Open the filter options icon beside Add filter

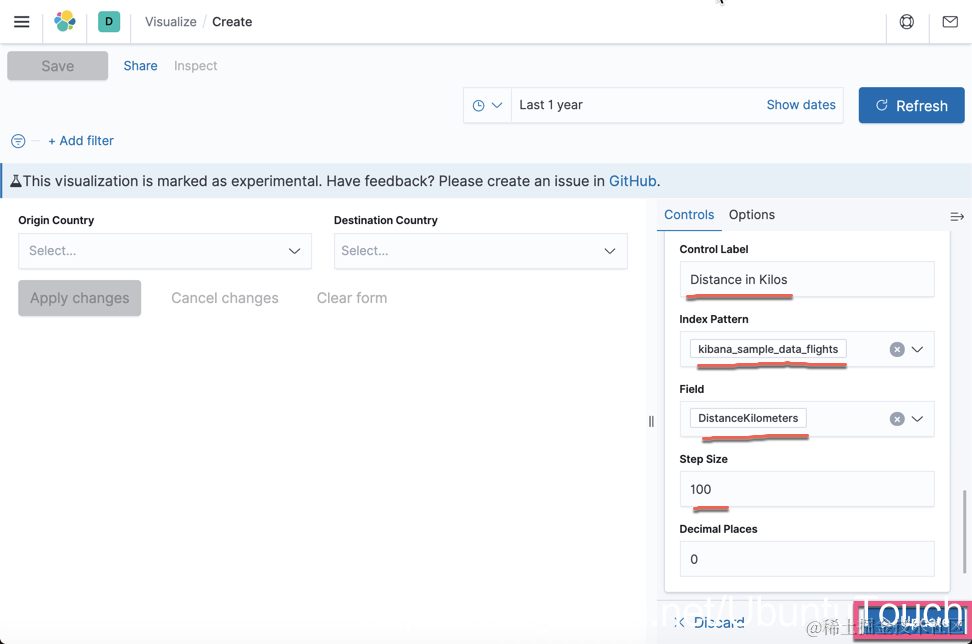pos(18,141)
